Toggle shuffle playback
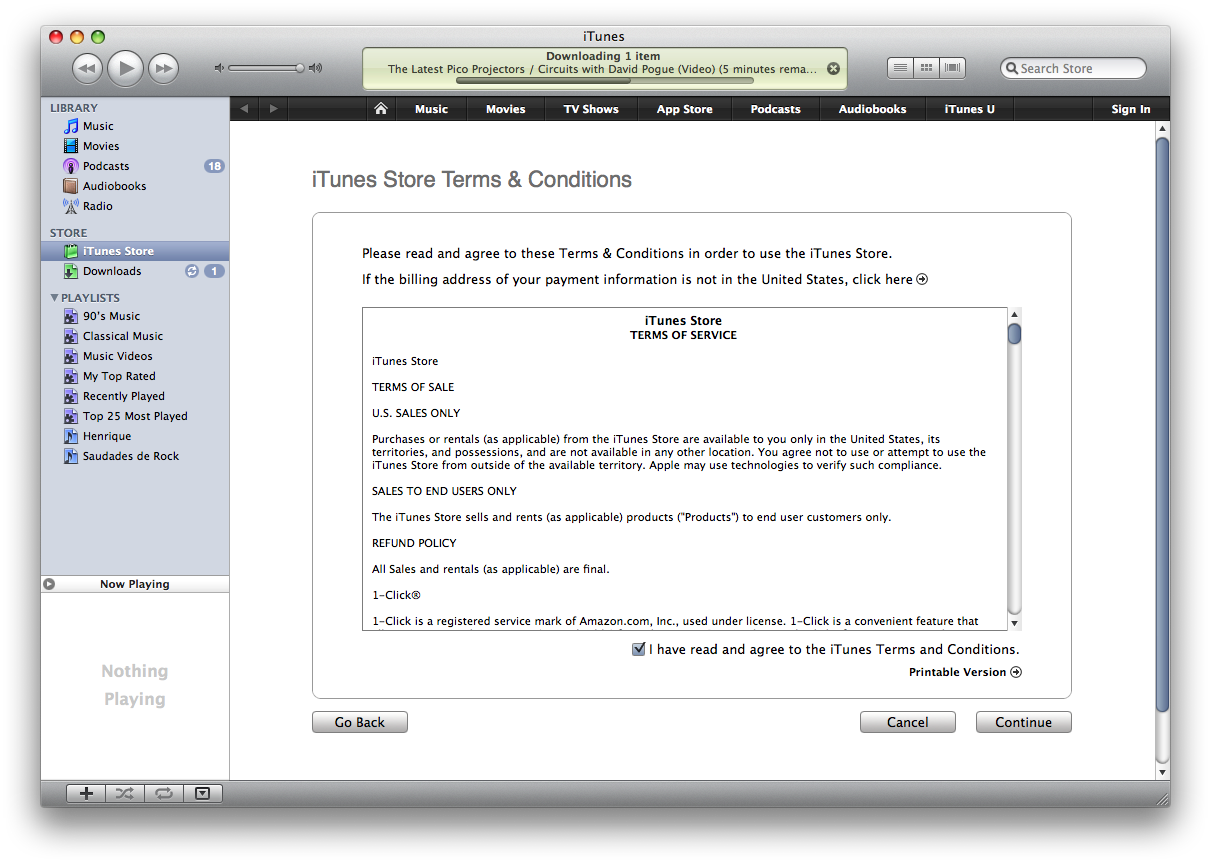Image resolution: width=1211 pixels, height=863 pixels. pos(124,793)
